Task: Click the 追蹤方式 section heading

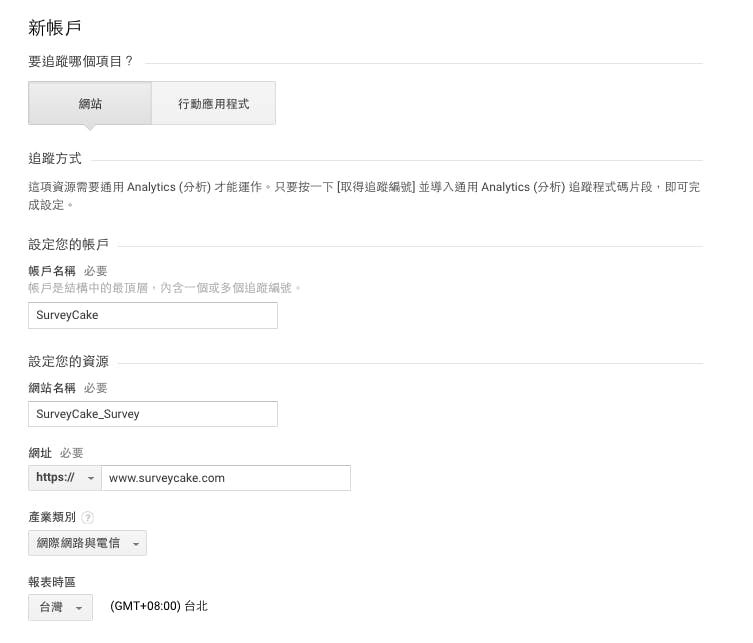Action: (x=55, y=158)
